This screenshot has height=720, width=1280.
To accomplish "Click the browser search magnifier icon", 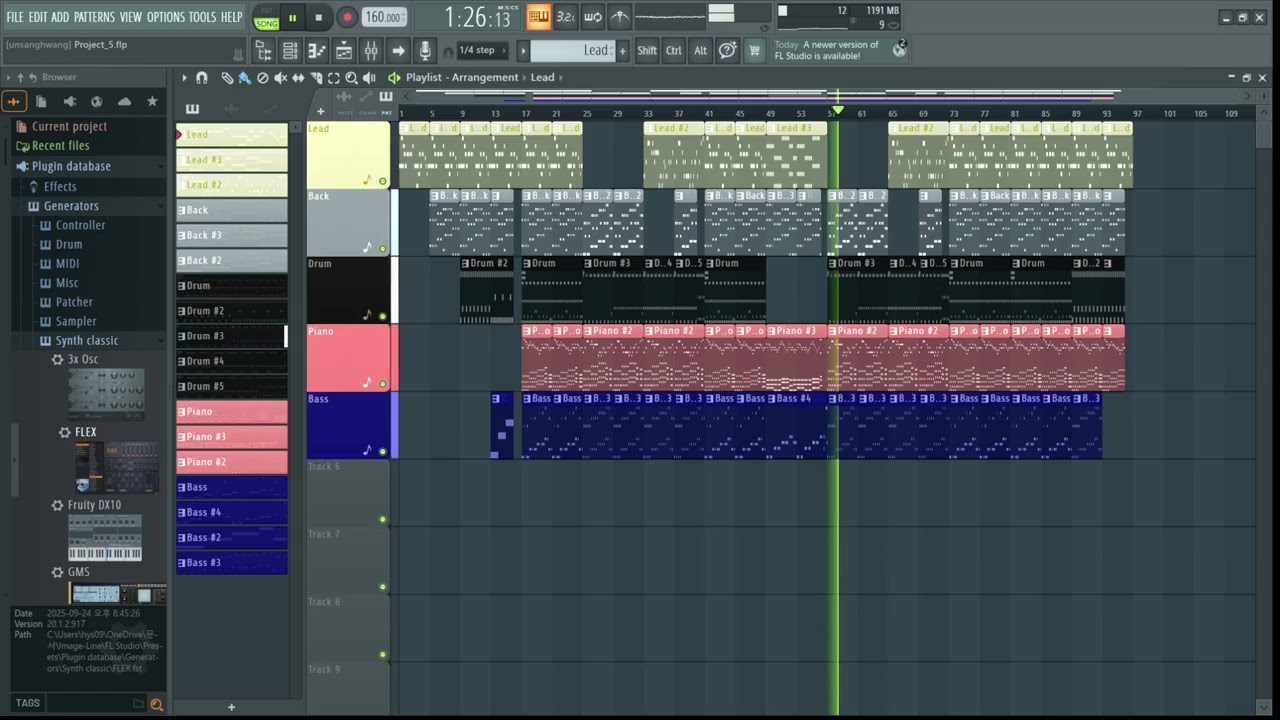I will coord(156,704).
